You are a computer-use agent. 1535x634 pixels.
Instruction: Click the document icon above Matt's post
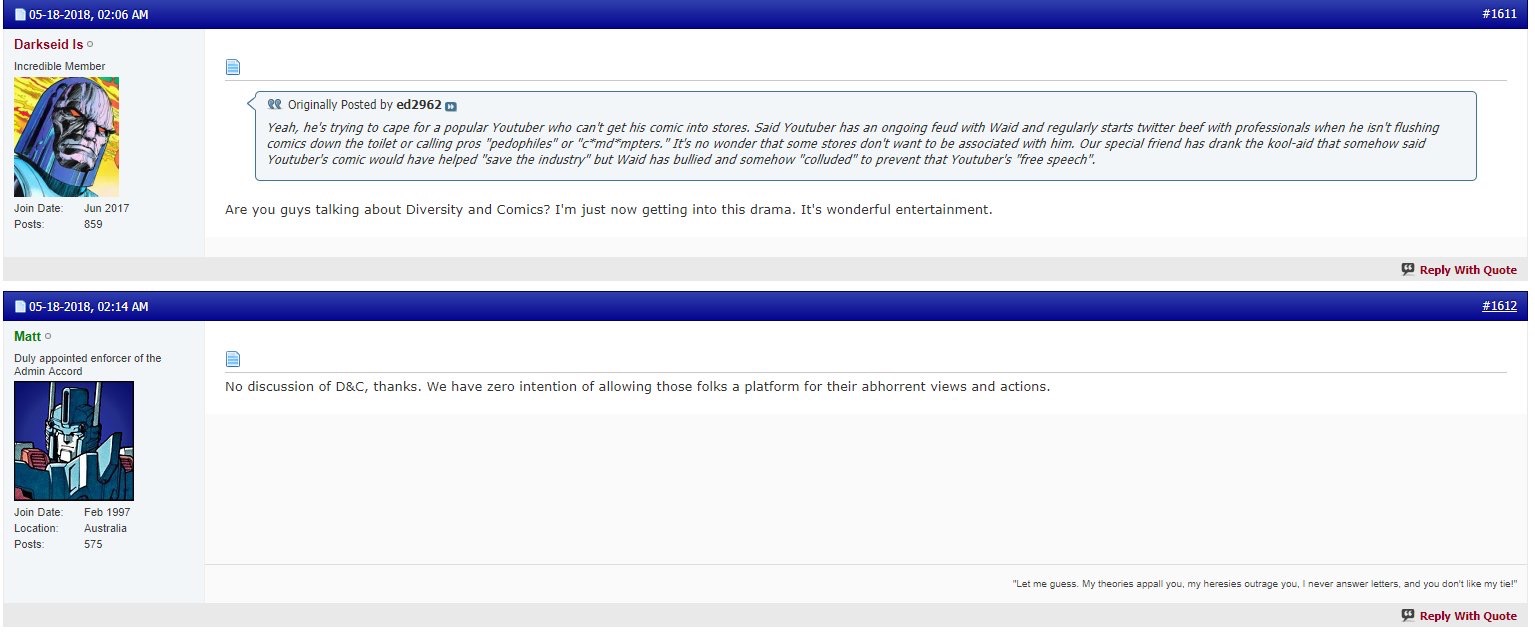233,359
